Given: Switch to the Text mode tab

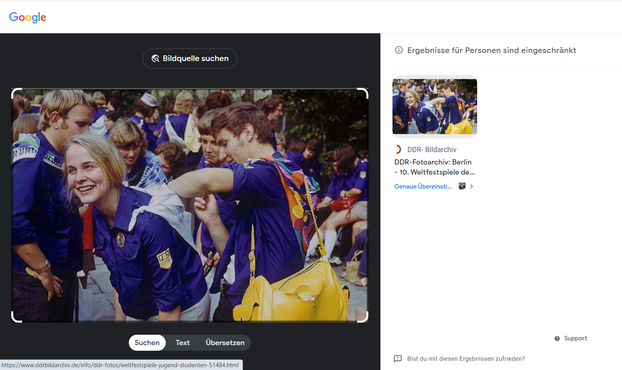Looking at the screenshot, I should [182, 343].
